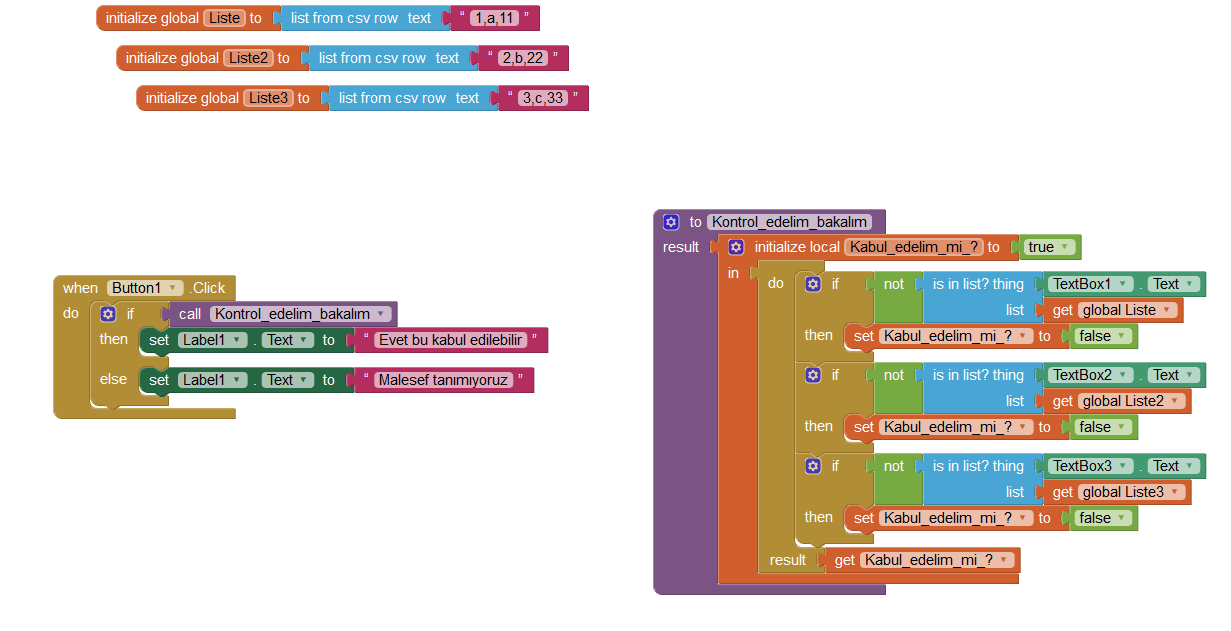Open Text property dropdown in 'Evet' set row
Image resolution: width=1231 pixels, height=631 pixels.
[x=287, y=340]
